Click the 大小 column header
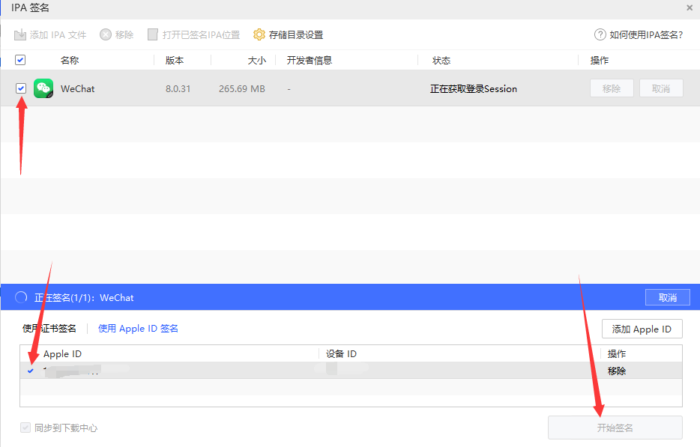Viewport: 700px width, 447px height. tap(257, 60)
